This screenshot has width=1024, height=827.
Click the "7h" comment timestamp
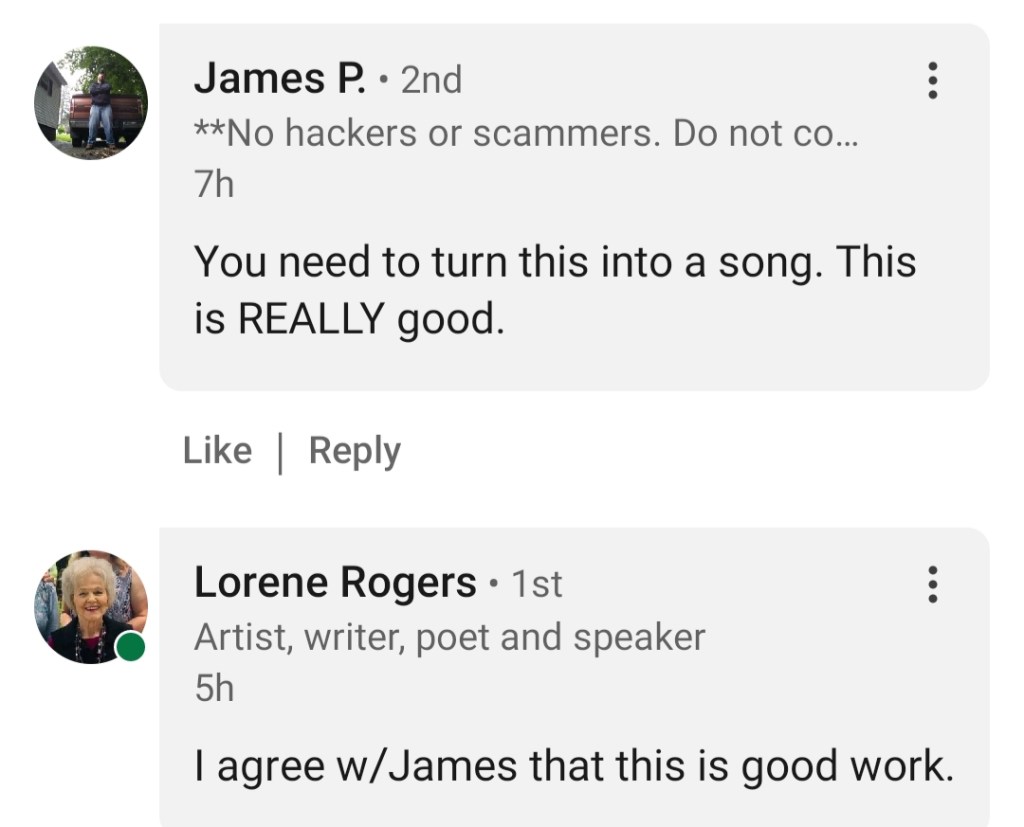tap(214, 184)
